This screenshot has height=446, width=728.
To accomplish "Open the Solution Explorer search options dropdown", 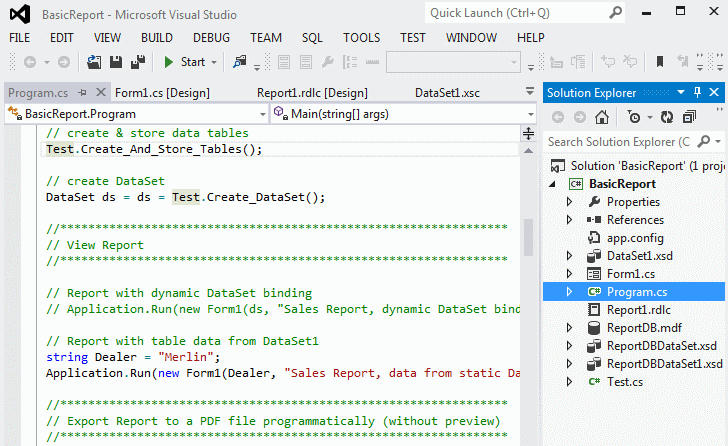I will pos(718,142).
